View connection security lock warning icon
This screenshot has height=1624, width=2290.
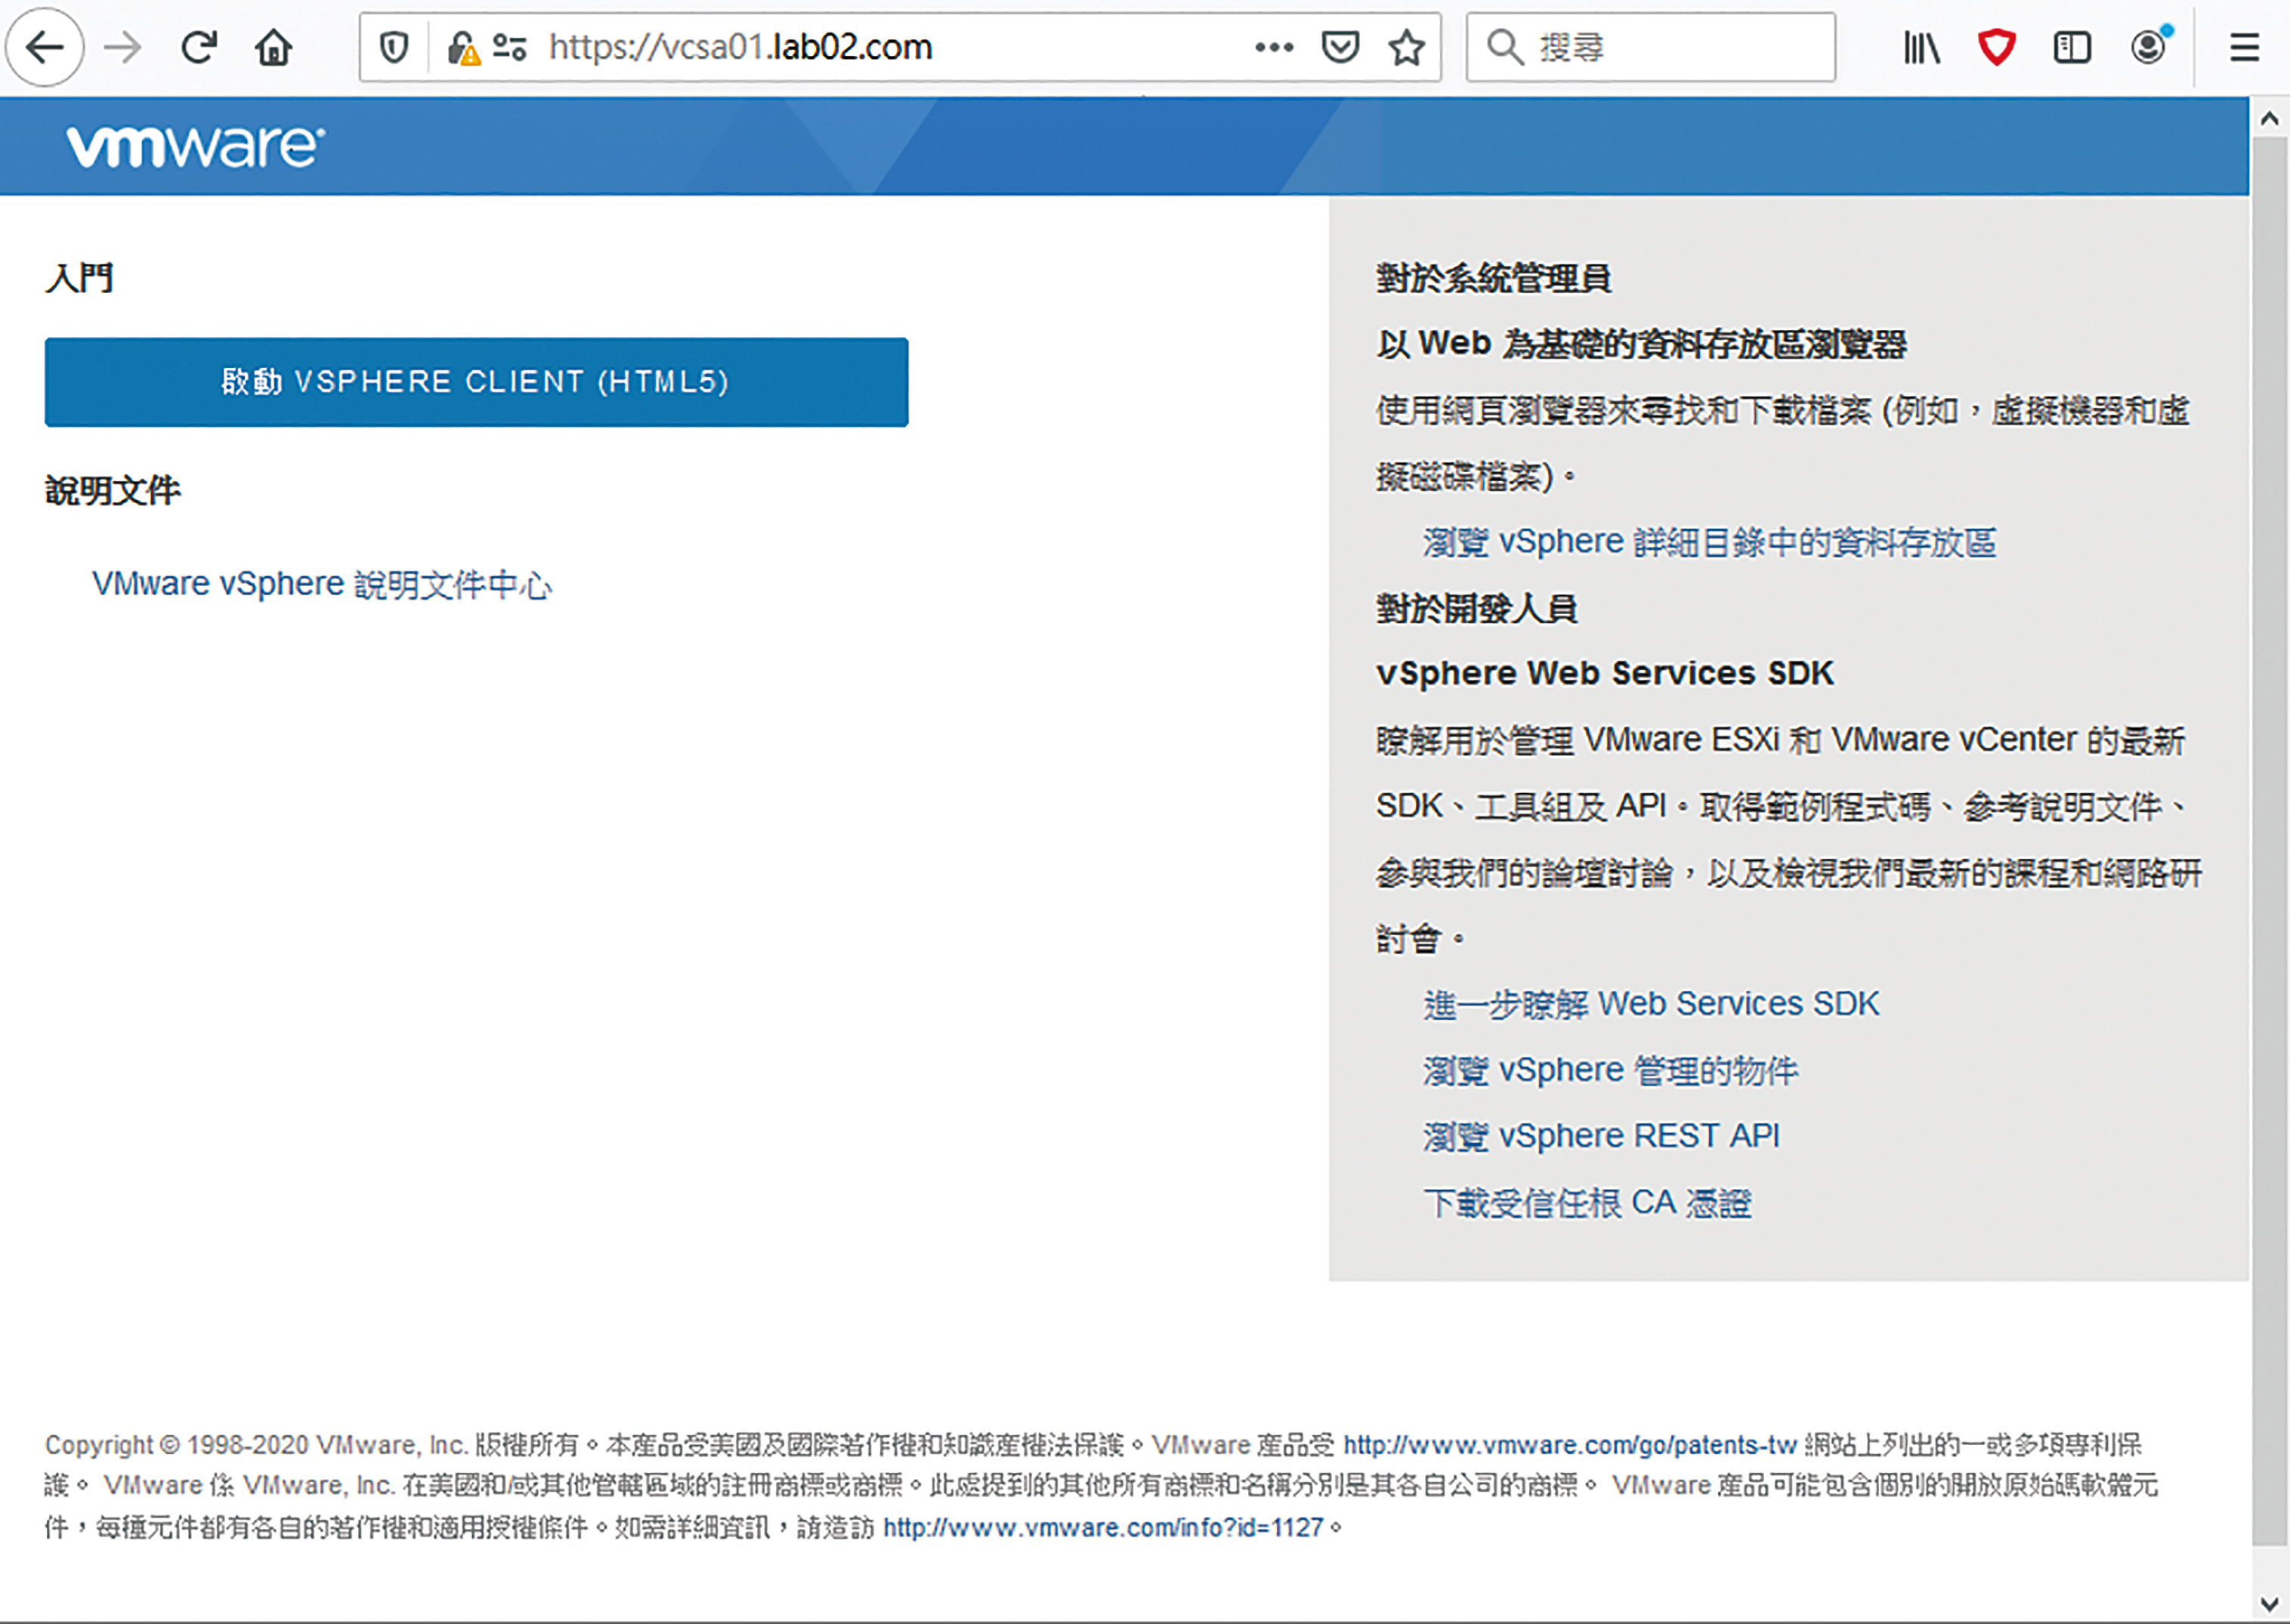pos(463,48)
